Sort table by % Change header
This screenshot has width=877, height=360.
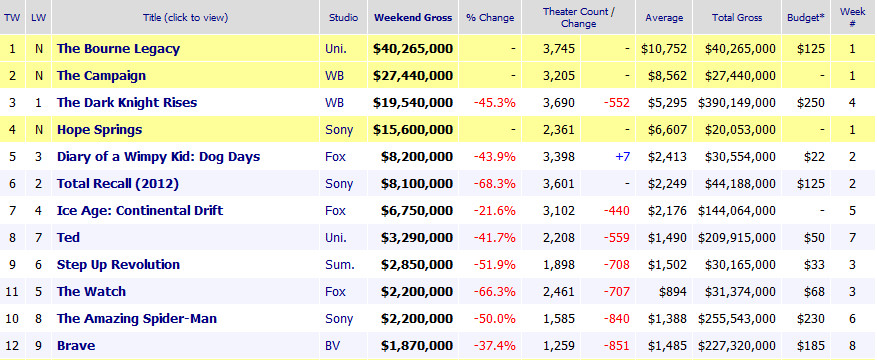click(x=490, y=17)
